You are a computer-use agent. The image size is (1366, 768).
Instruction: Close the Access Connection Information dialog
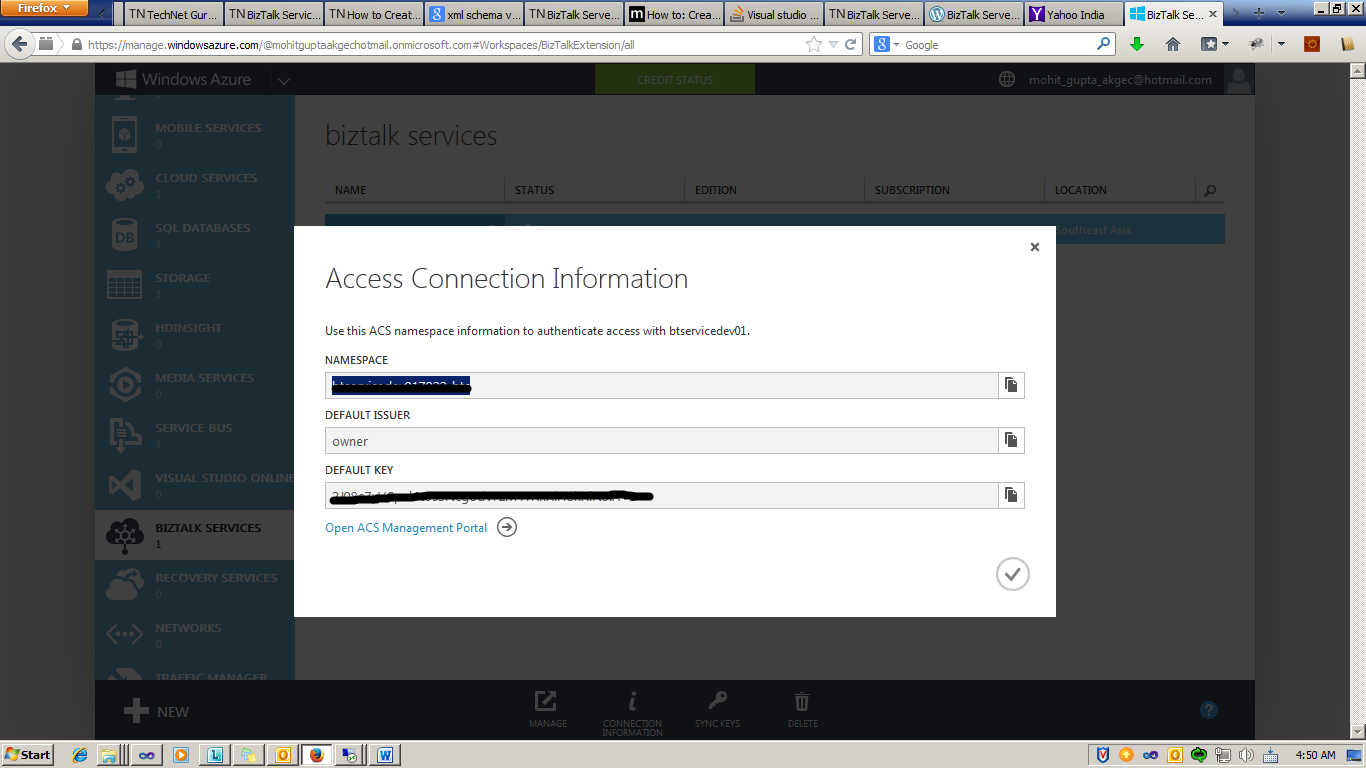[x=1035, y=247]
